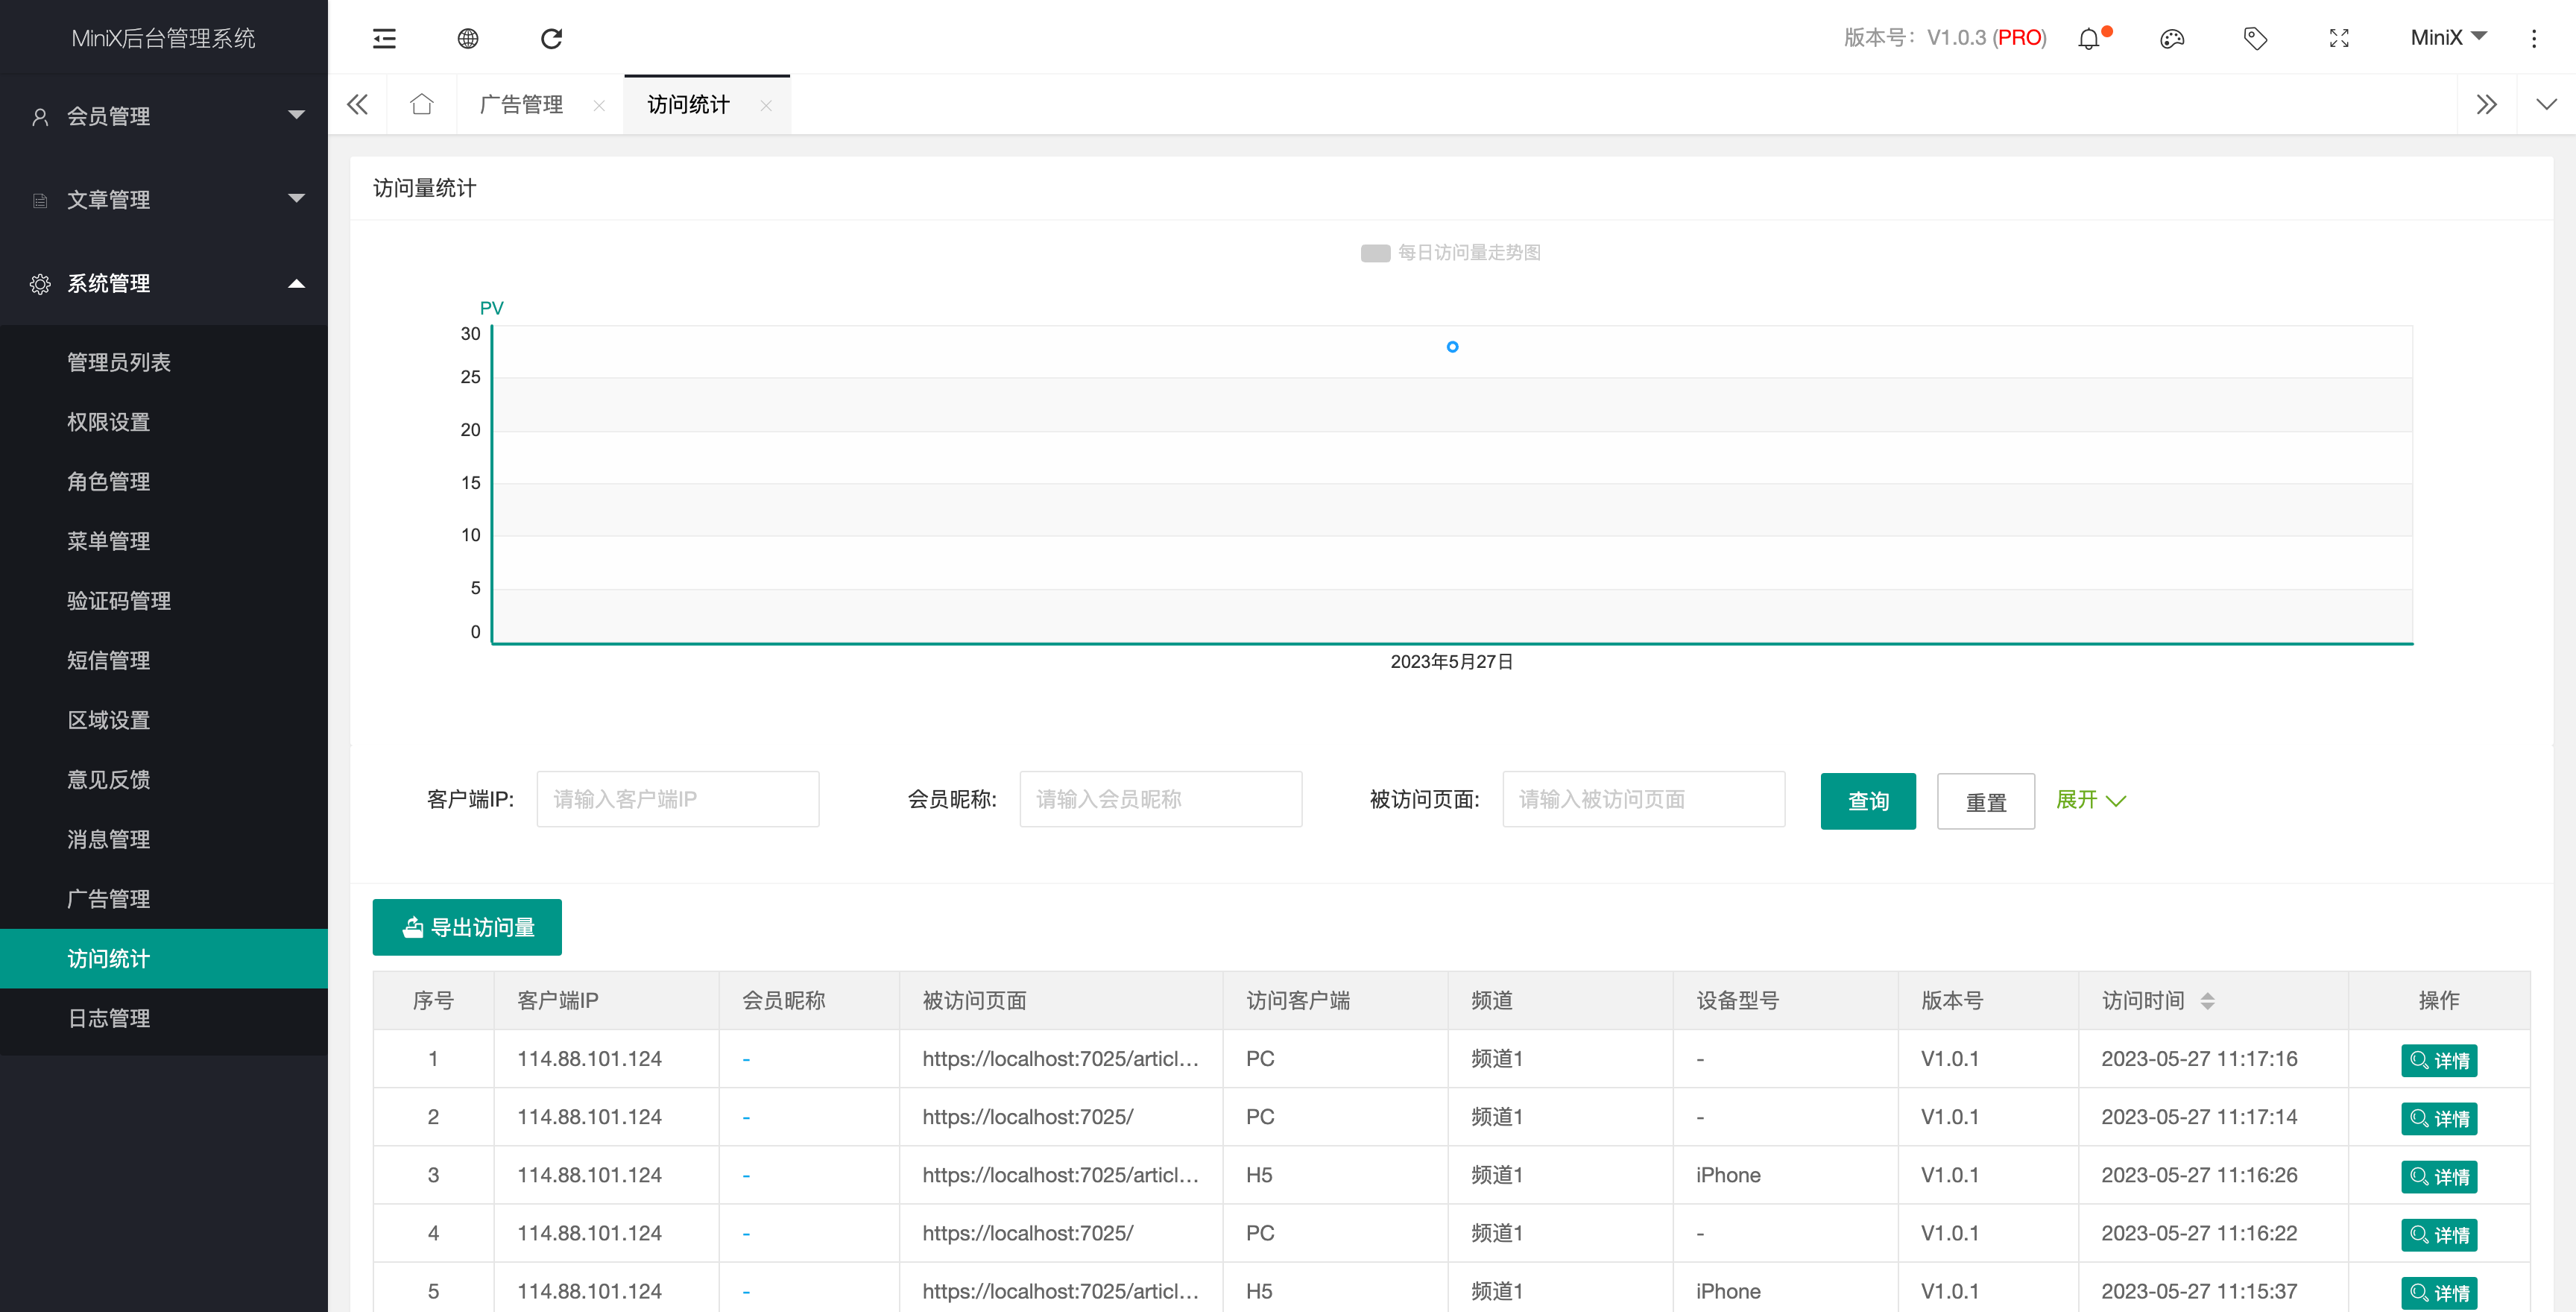Viewport: 2576px width, 1312px height.
Task: Switch to the 广告管理 tab
Action: pos(522,105)
